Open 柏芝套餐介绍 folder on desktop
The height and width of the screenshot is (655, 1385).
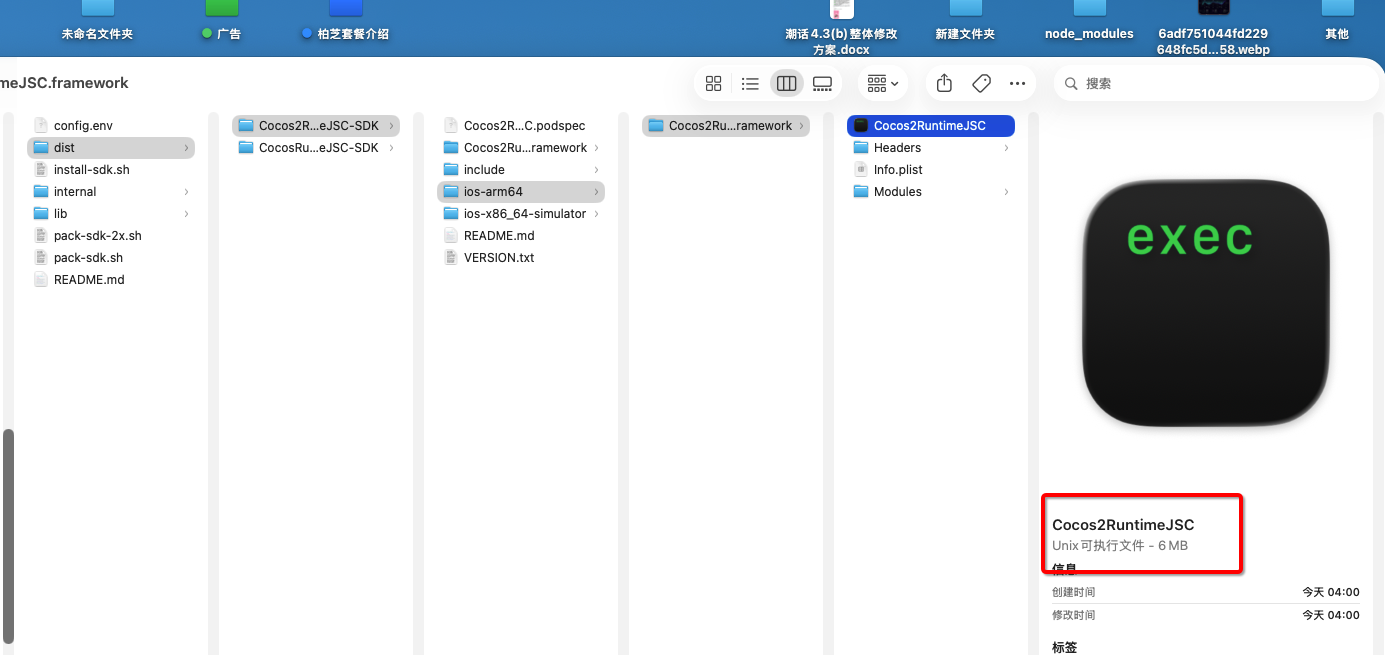[x=345, y=22]
